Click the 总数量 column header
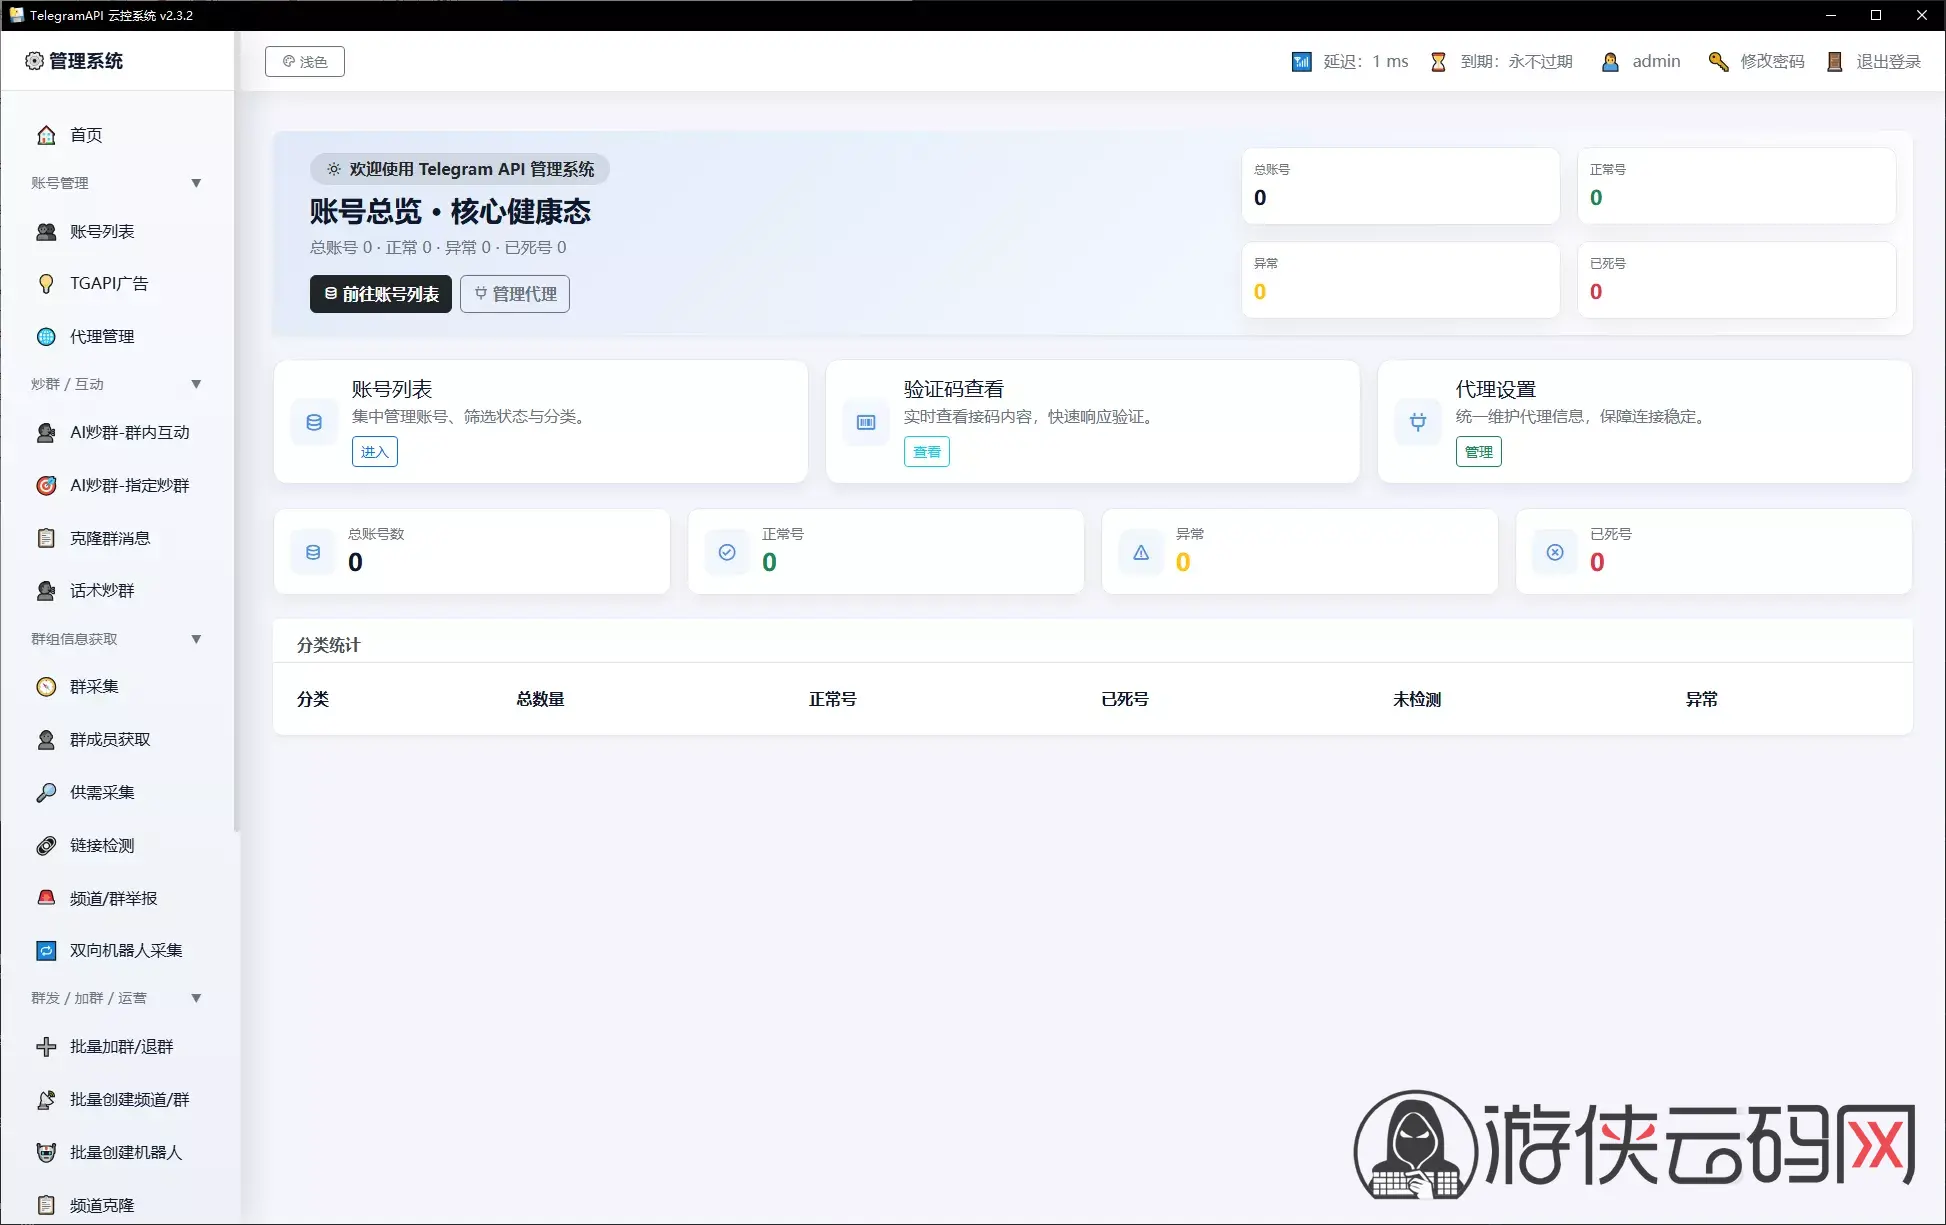The height and width of the screenshot is (1225, 1946). click(541, 699)
